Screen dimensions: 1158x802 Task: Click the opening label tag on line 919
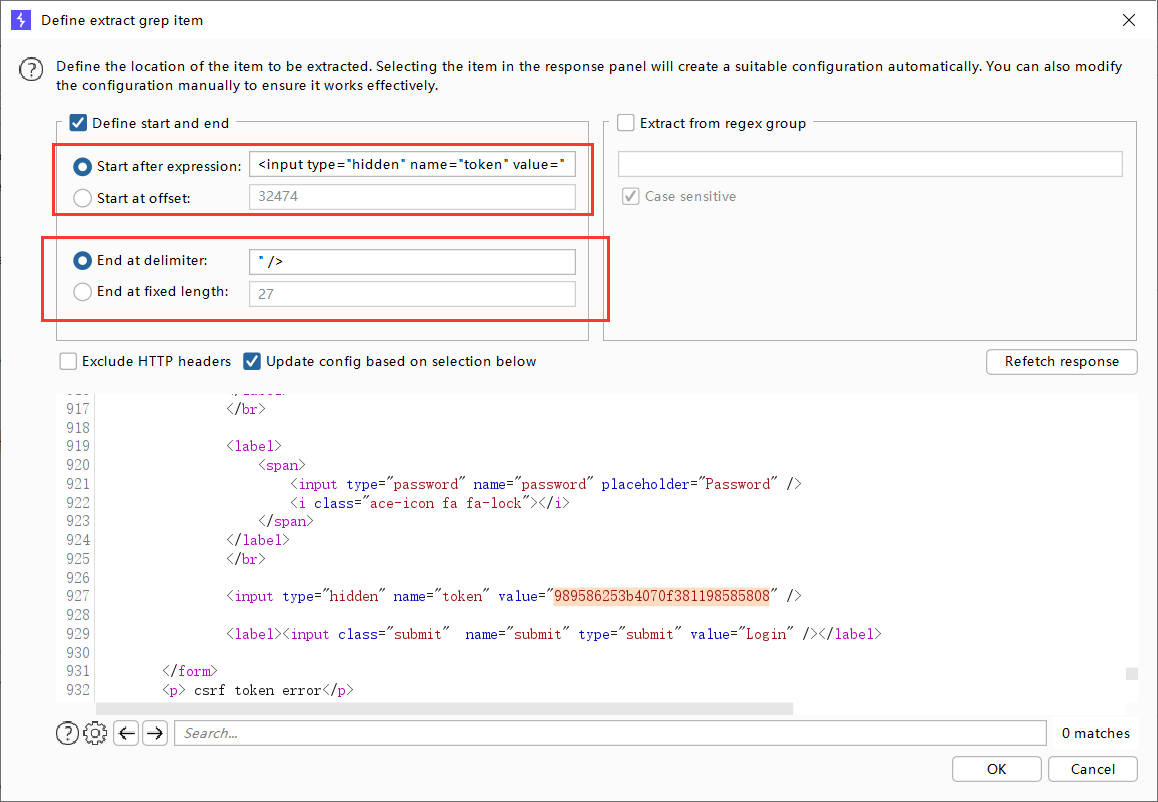[x=254, y=446]
